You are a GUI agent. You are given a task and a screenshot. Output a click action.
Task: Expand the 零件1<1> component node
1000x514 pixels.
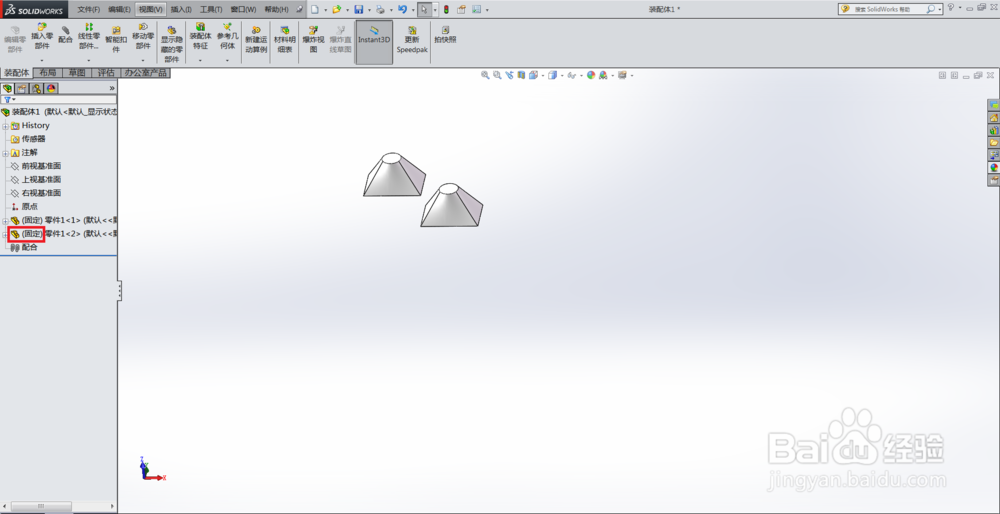(x=5, y=221)
